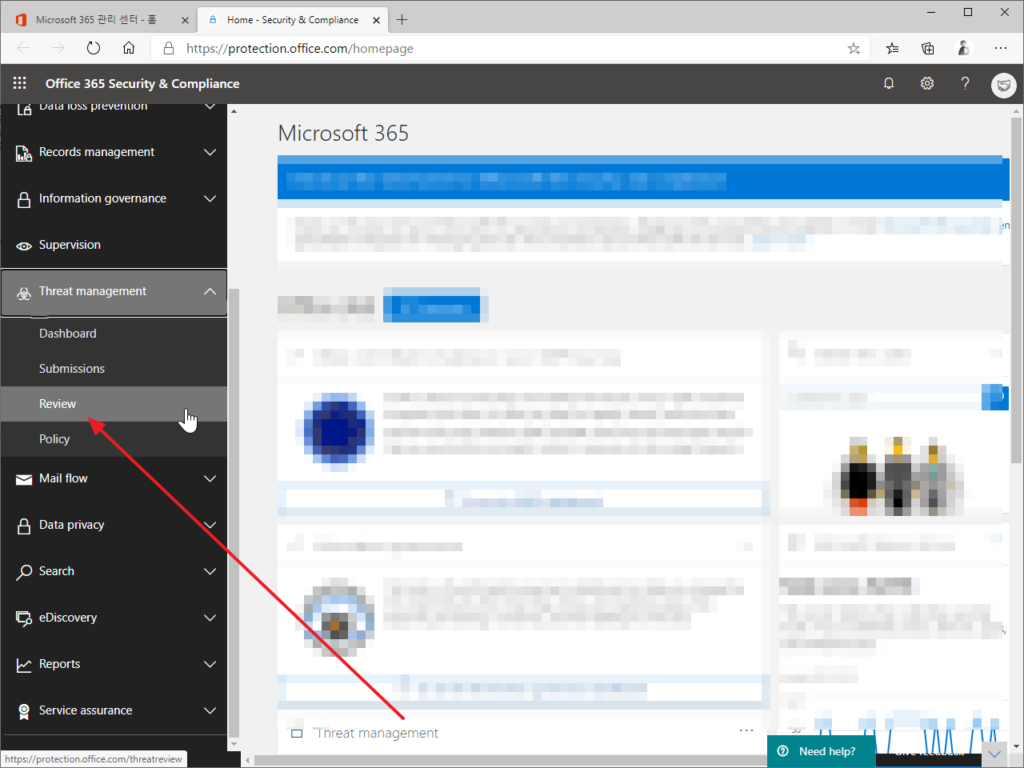Select the Supervision eye icon in the sidebar
The width and height of the screenshot is (1024, 768).
(x=22, y=245)
